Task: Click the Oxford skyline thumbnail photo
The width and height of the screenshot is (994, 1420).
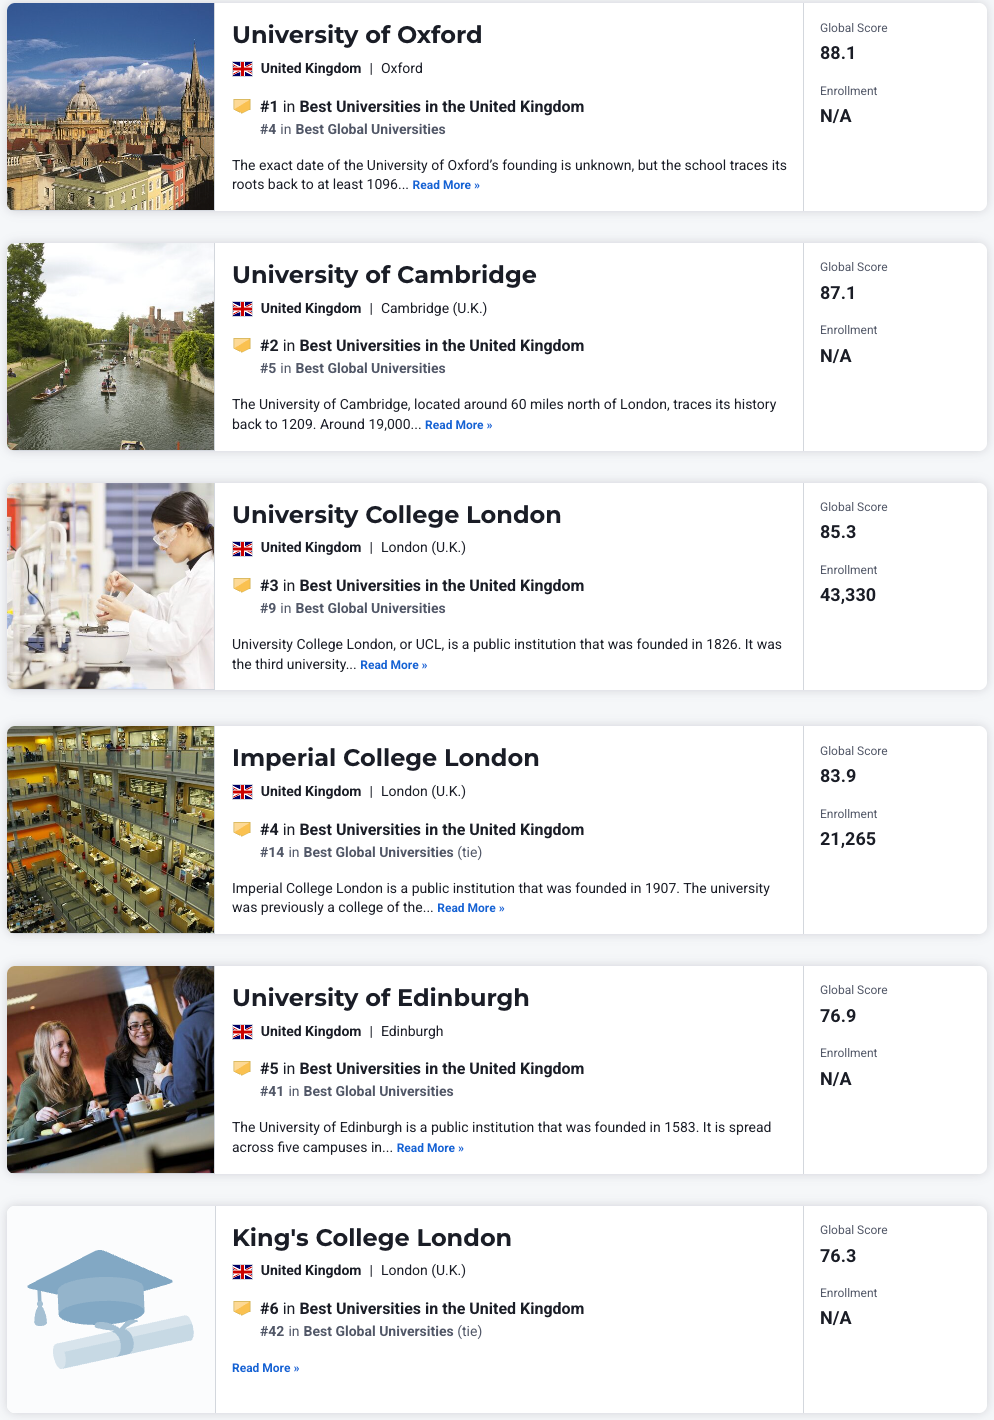Action: tap(111, 106)
